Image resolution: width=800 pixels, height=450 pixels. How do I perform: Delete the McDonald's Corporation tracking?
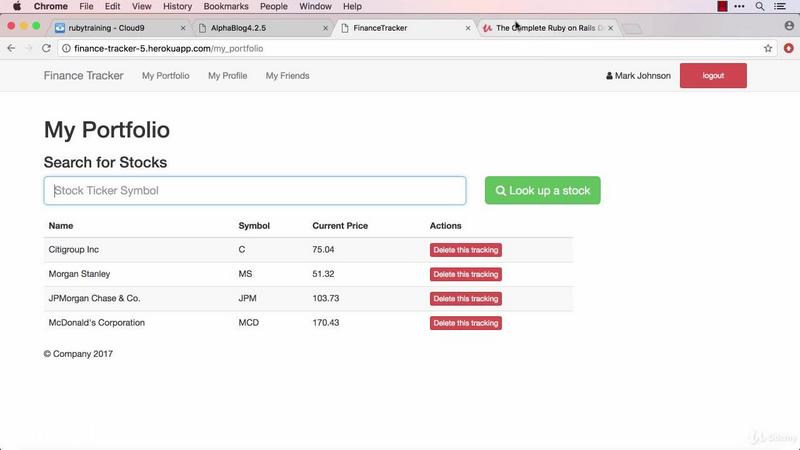click(x=465, y=323)
